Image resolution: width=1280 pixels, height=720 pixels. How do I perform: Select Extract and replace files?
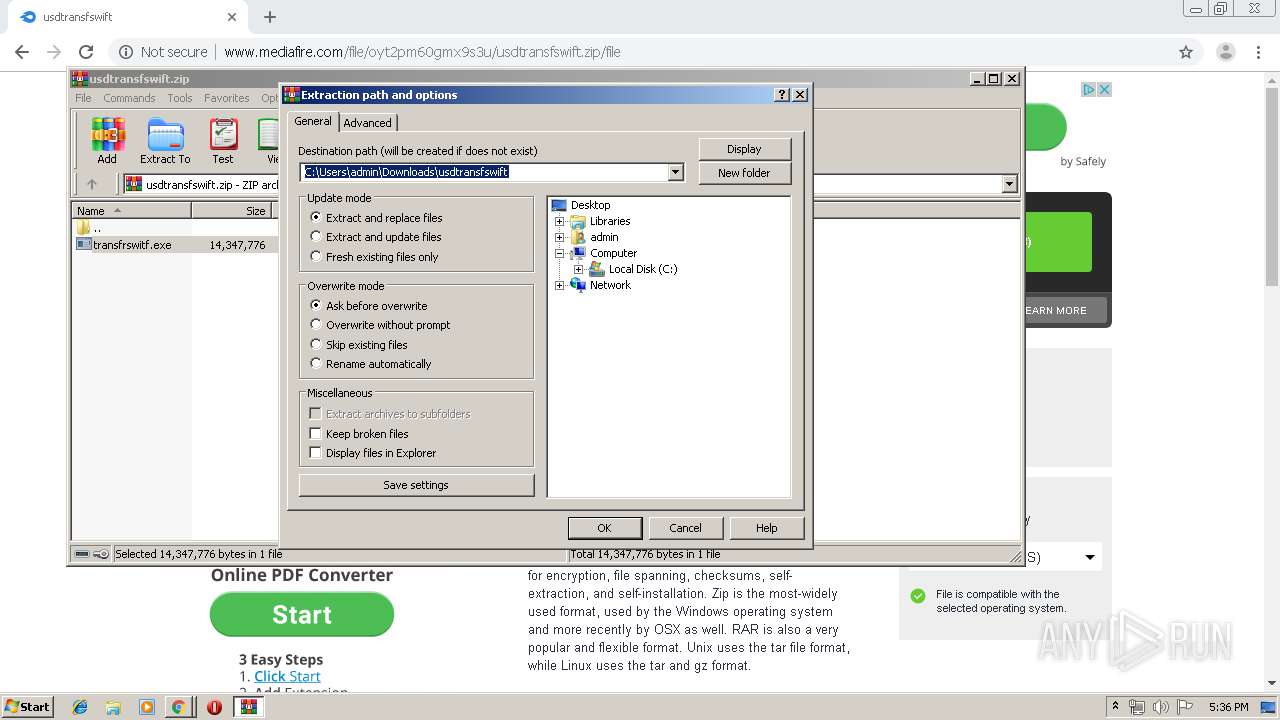pos(316,217)
